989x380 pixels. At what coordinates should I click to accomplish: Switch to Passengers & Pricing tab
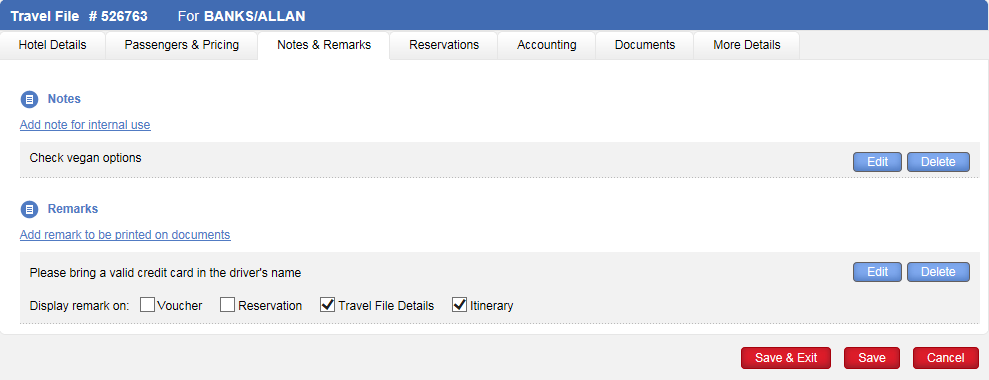182,45
